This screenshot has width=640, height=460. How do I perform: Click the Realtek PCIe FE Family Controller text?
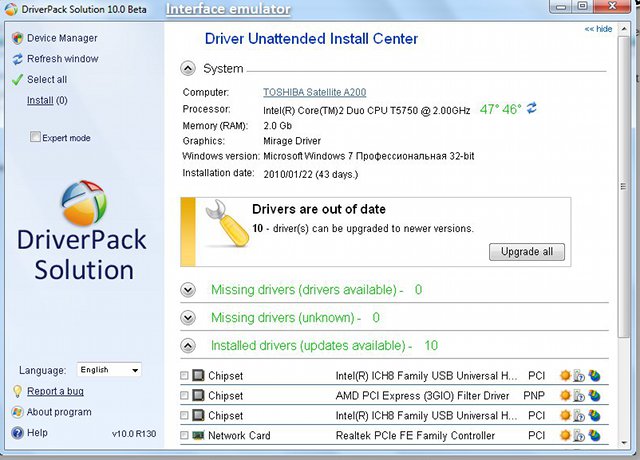(415, 436)
